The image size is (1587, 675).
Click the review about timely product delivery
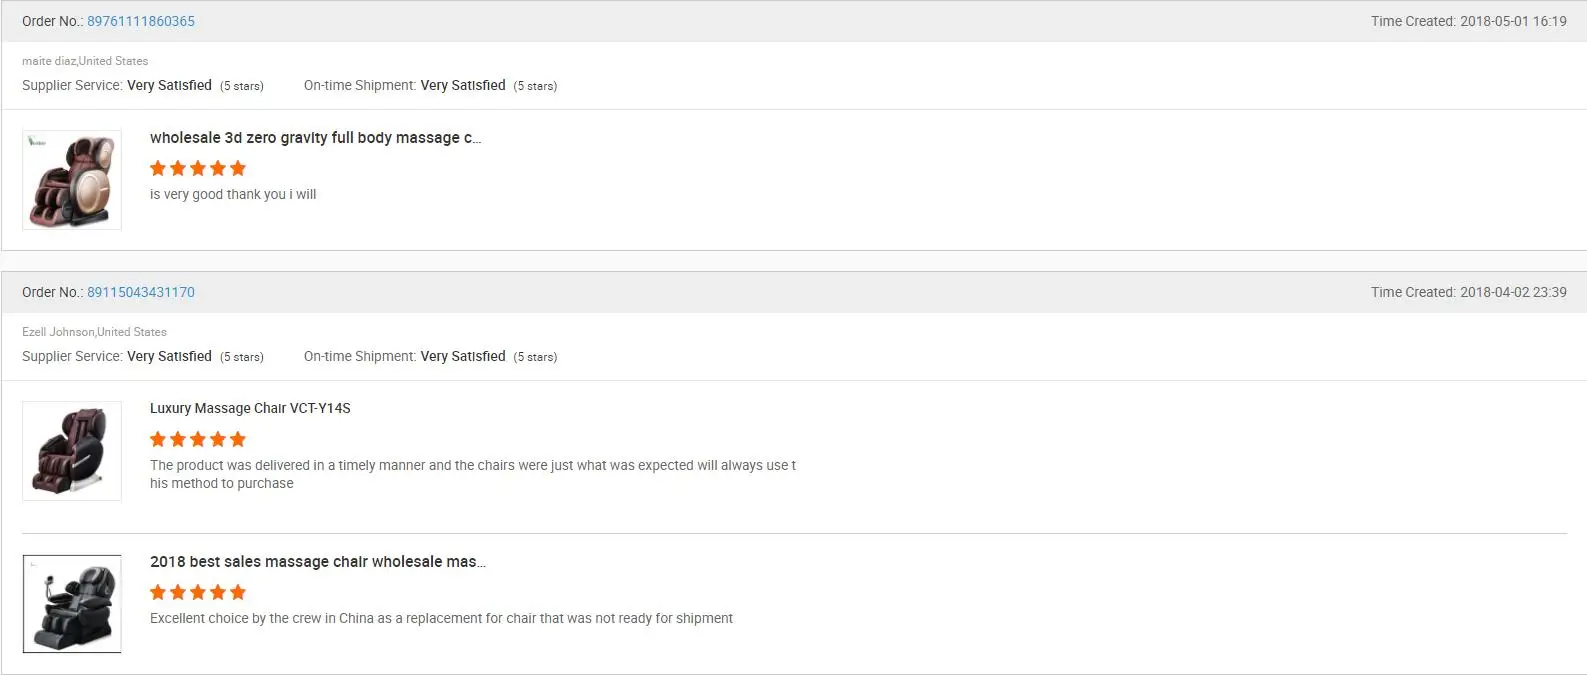[472, 466]
